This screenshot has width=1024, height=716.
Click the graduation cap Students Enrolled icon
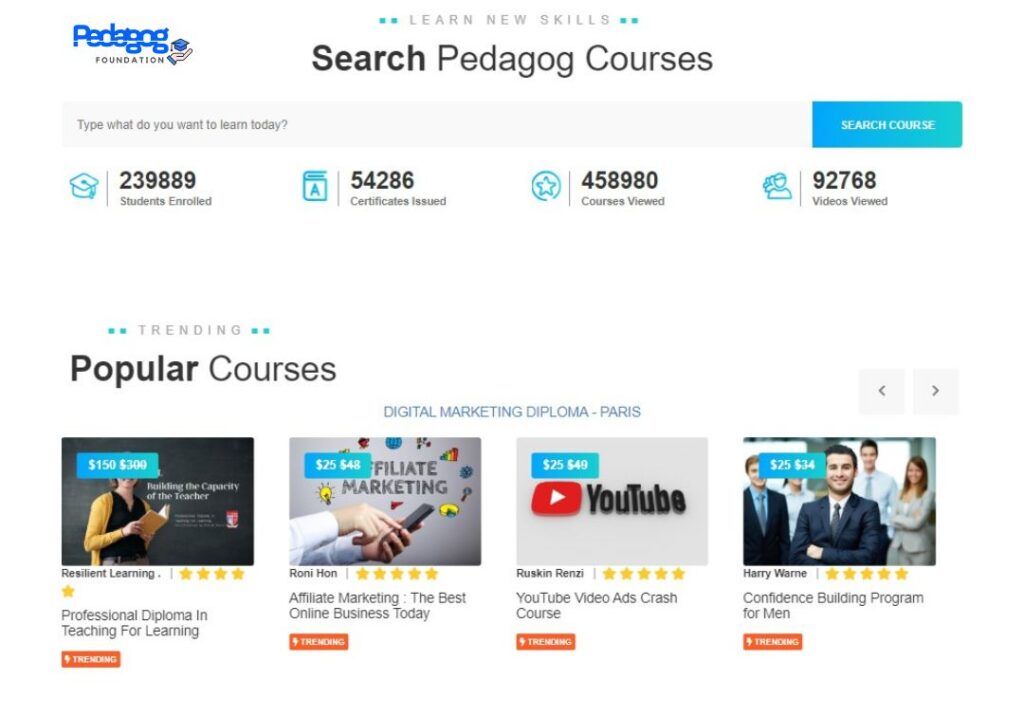[84, 186]
